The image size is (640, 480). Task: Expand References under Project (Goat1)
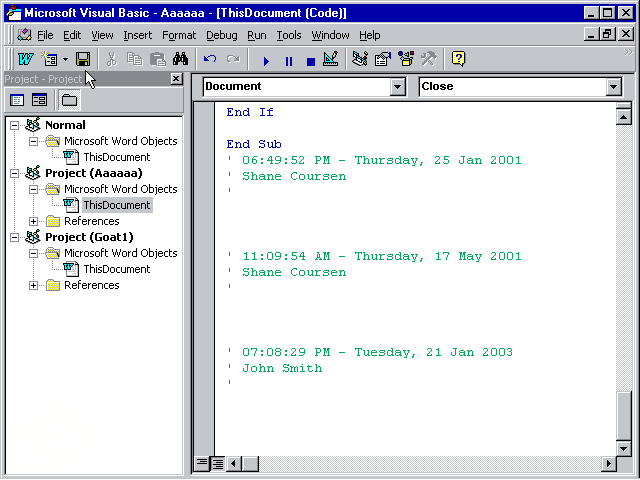click(33, 285)
